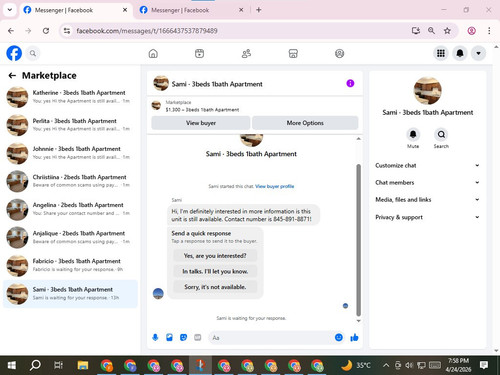
Task: Send a thumbs up like
Action: pyautogui.click(x=354, y=338)
